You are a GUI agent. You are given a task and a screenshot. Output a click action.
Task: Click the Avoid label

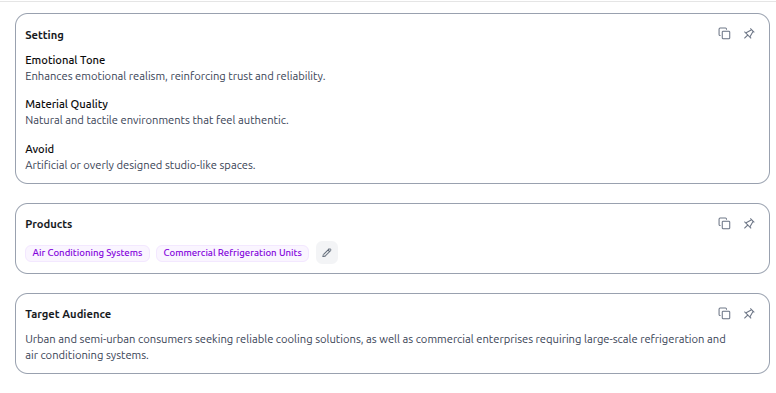(40, 149)
